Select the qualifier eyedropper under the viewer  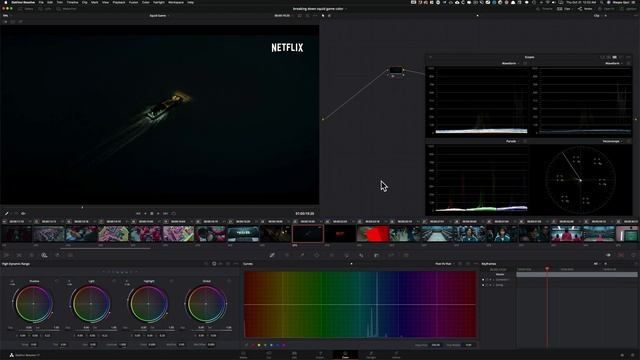[x=7, y=213]
